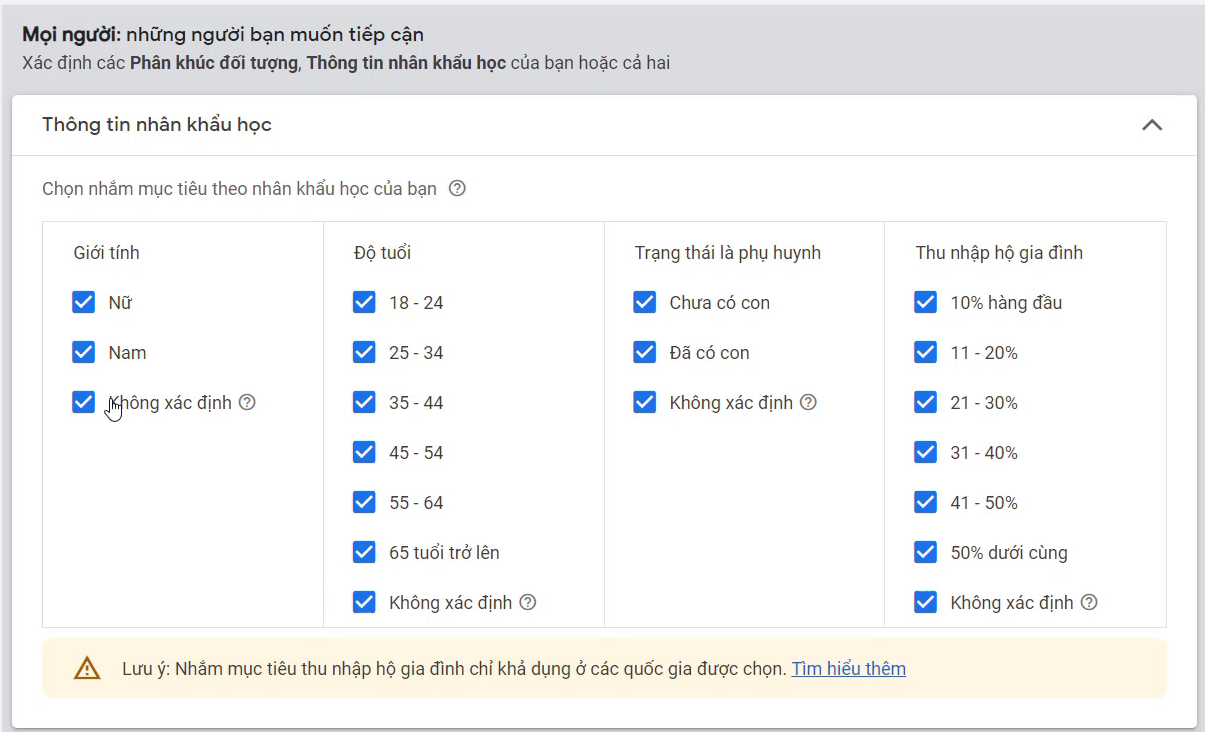Uncheck the 65 tuổi trở lên checkbox
This screenshot has height=732, width=1205.
364,553
